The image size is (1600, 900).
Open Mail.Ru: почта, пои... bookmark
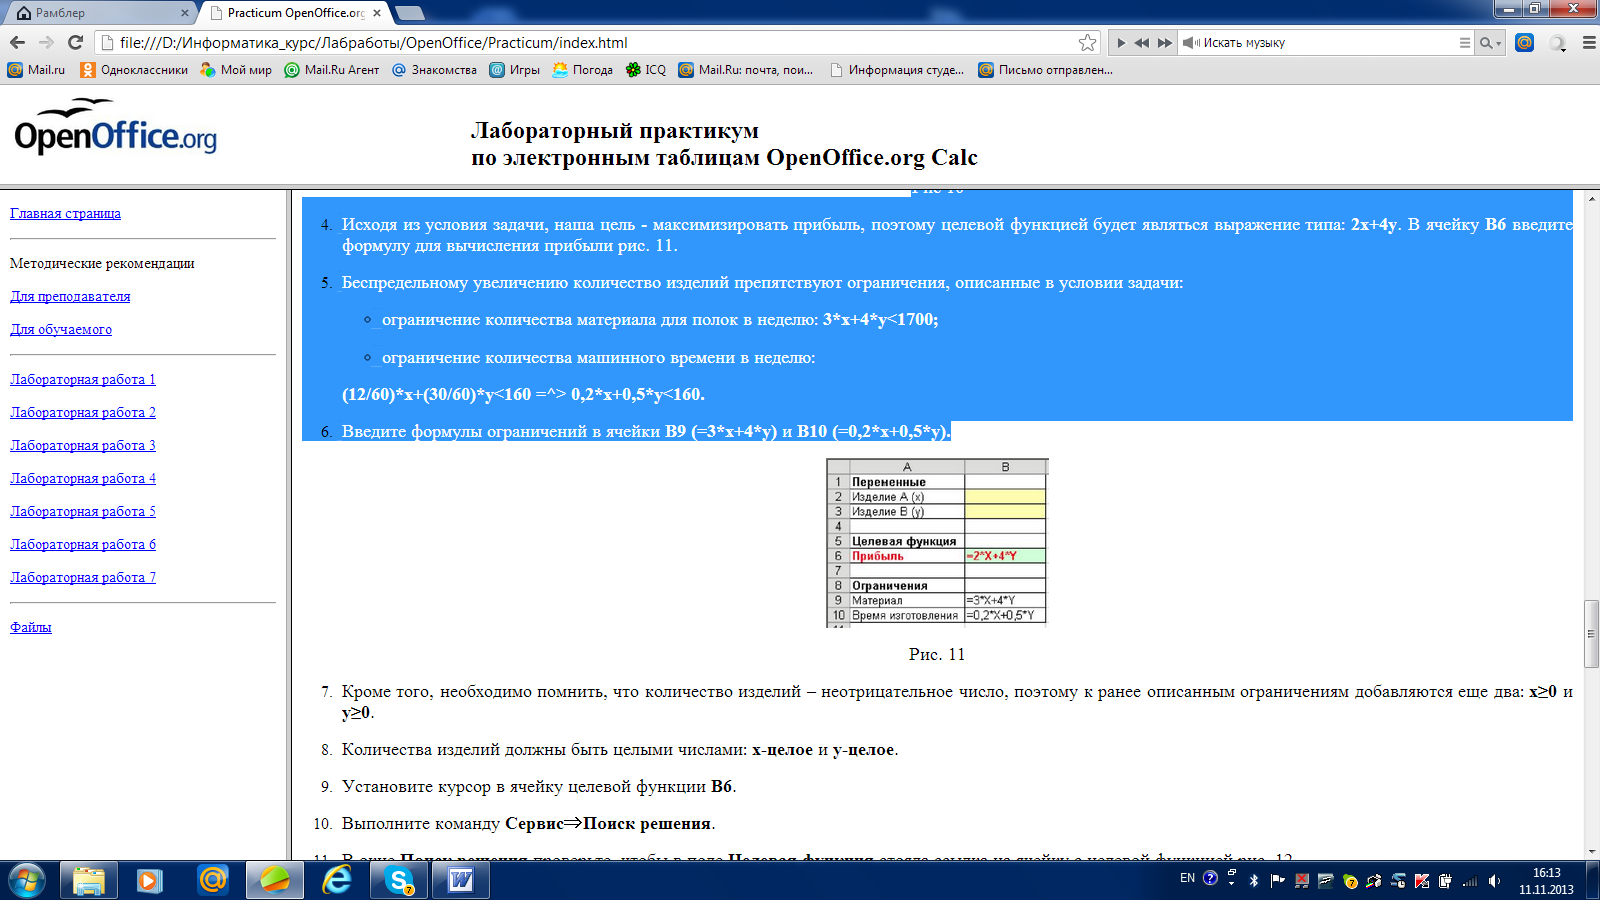(x=745, y=70)
